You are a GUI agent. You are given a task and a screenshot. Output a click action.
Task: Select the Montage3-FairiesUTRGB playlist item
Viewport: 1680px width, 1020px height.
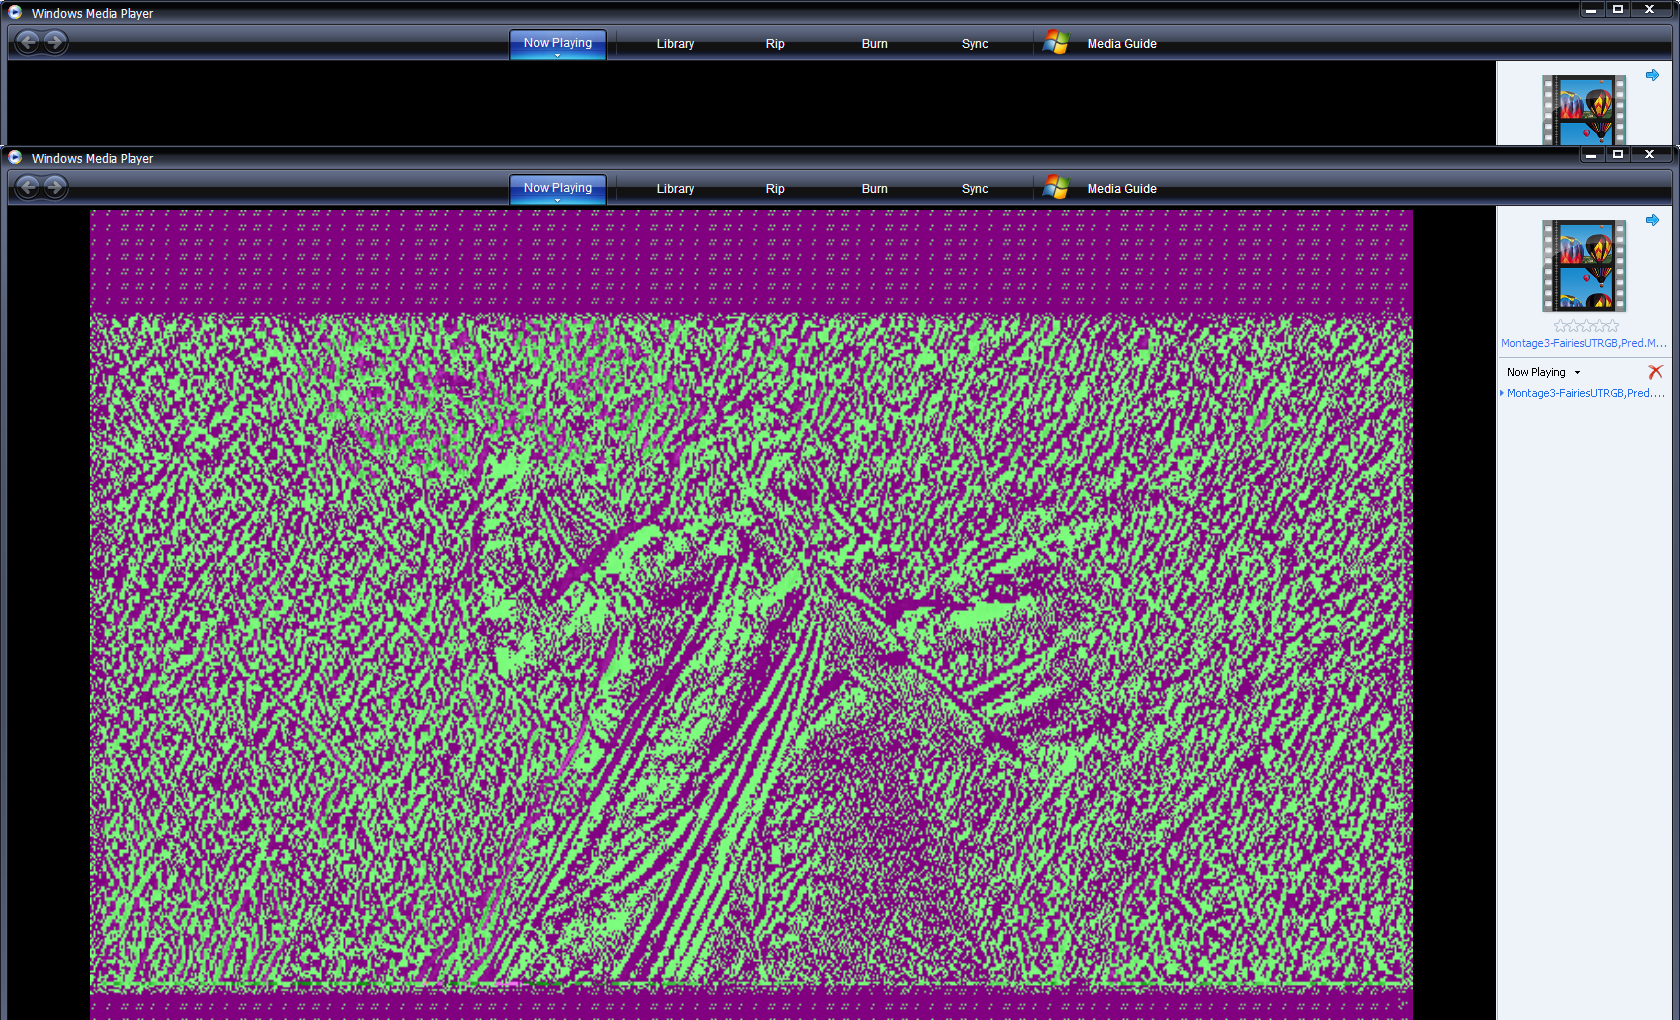click(x=1585, y=393)
